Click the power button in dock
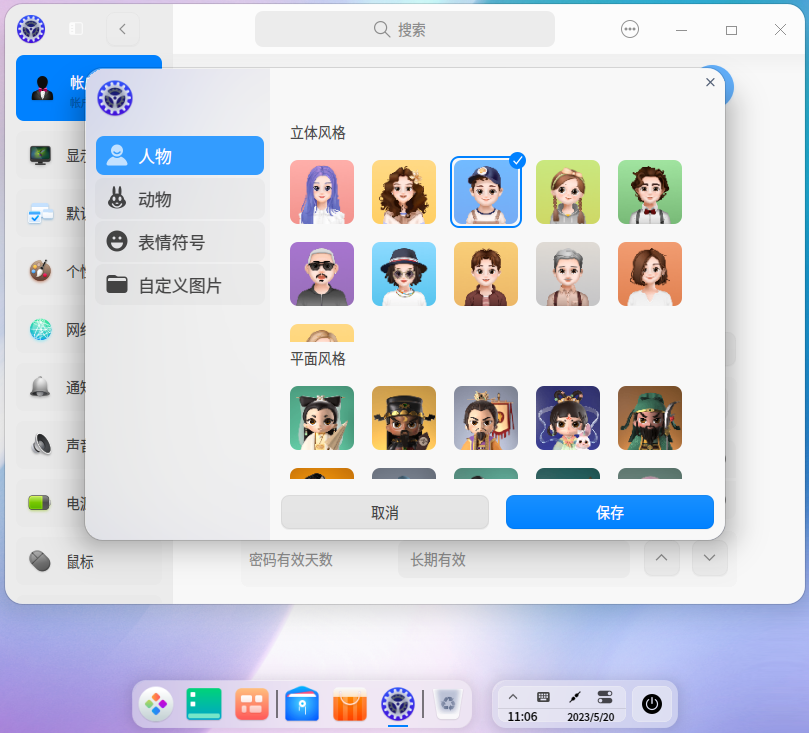 tap(652, 704)
